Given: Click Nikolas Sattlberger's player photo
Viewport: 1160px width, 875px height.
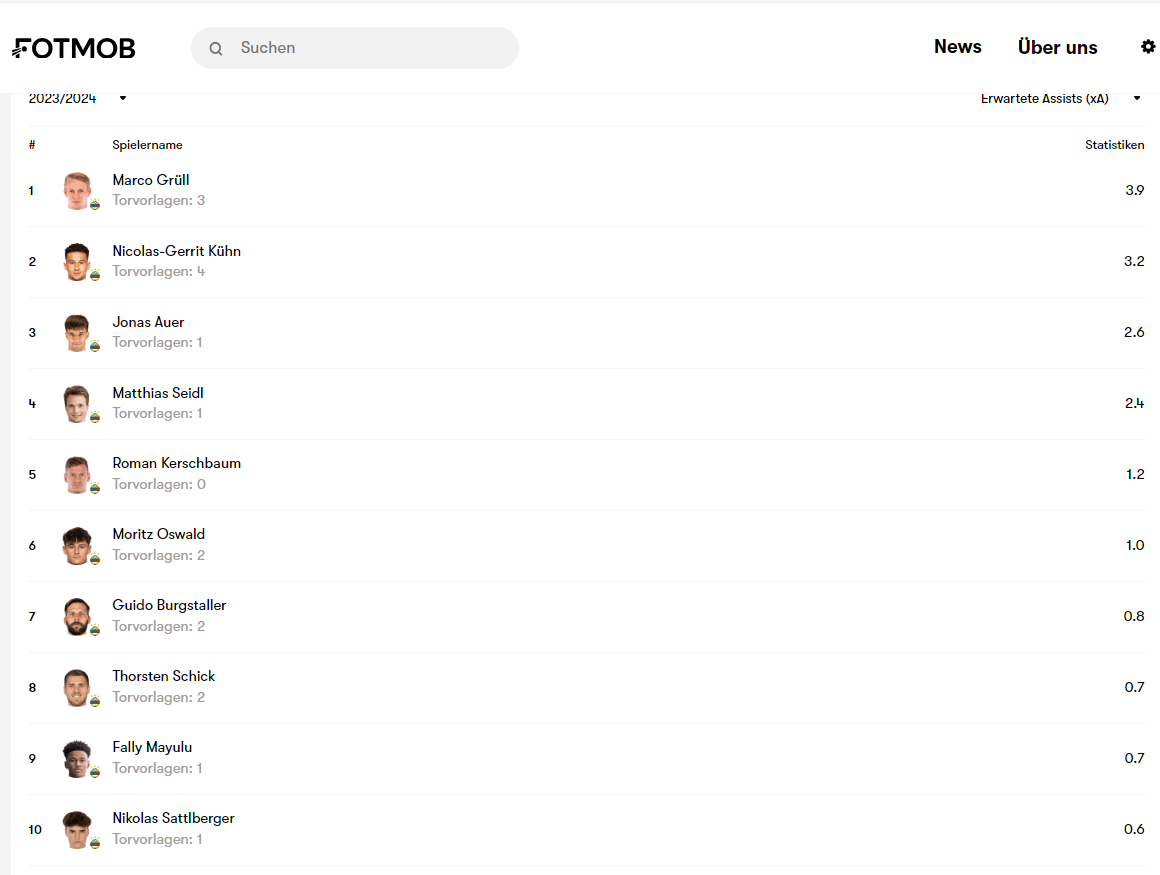Looking at the screenshot, I should point(77,830).
